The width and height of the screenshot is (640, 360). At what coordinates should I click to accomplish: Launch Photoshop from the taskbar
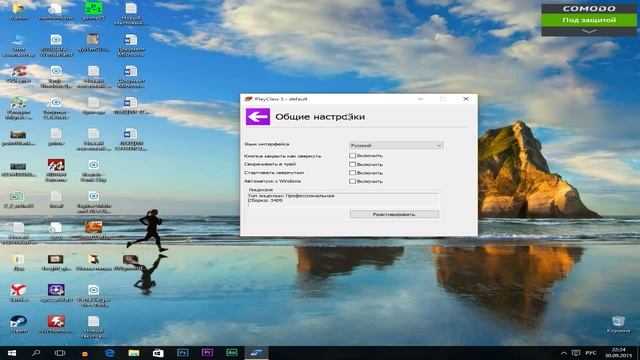click(182, 353)
